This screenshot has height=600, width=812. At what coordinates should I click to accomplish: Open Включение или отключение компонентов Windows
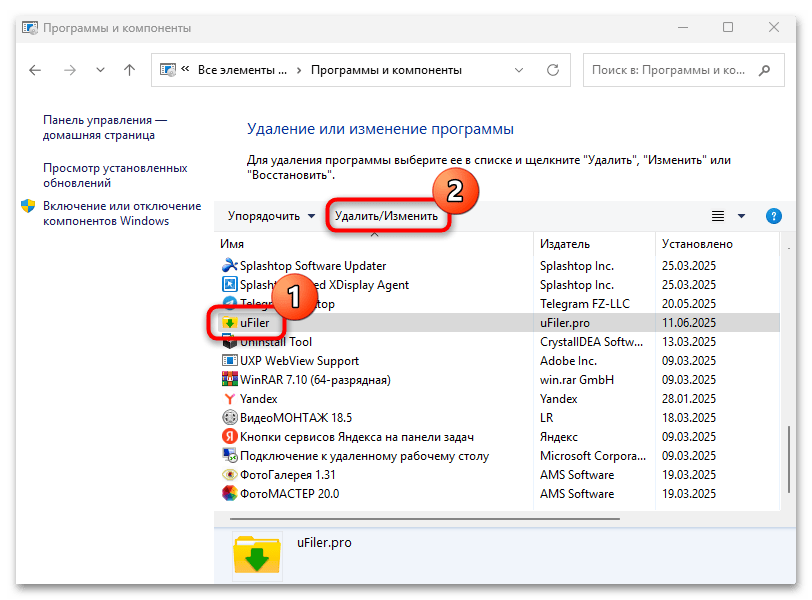[x=122, y=213]
